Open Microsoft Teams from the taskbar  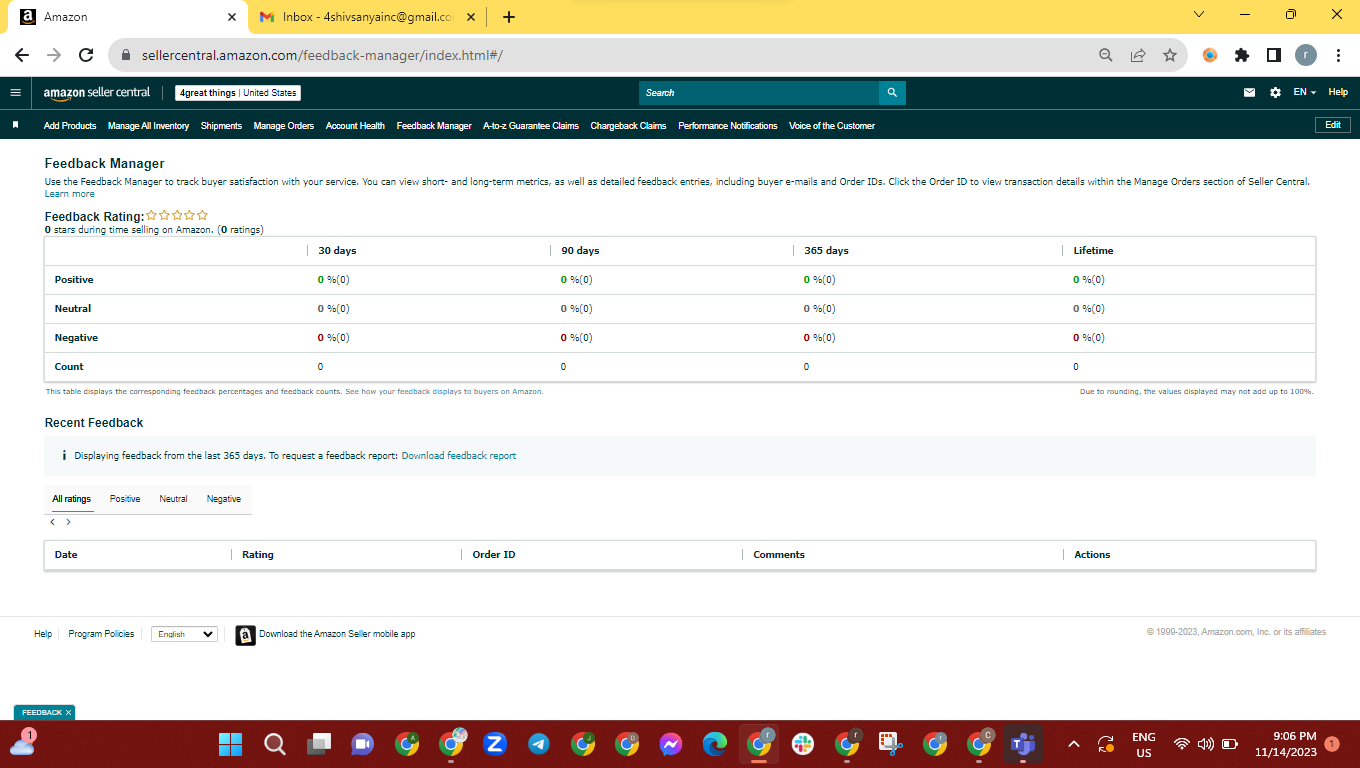pos(1023,744)
